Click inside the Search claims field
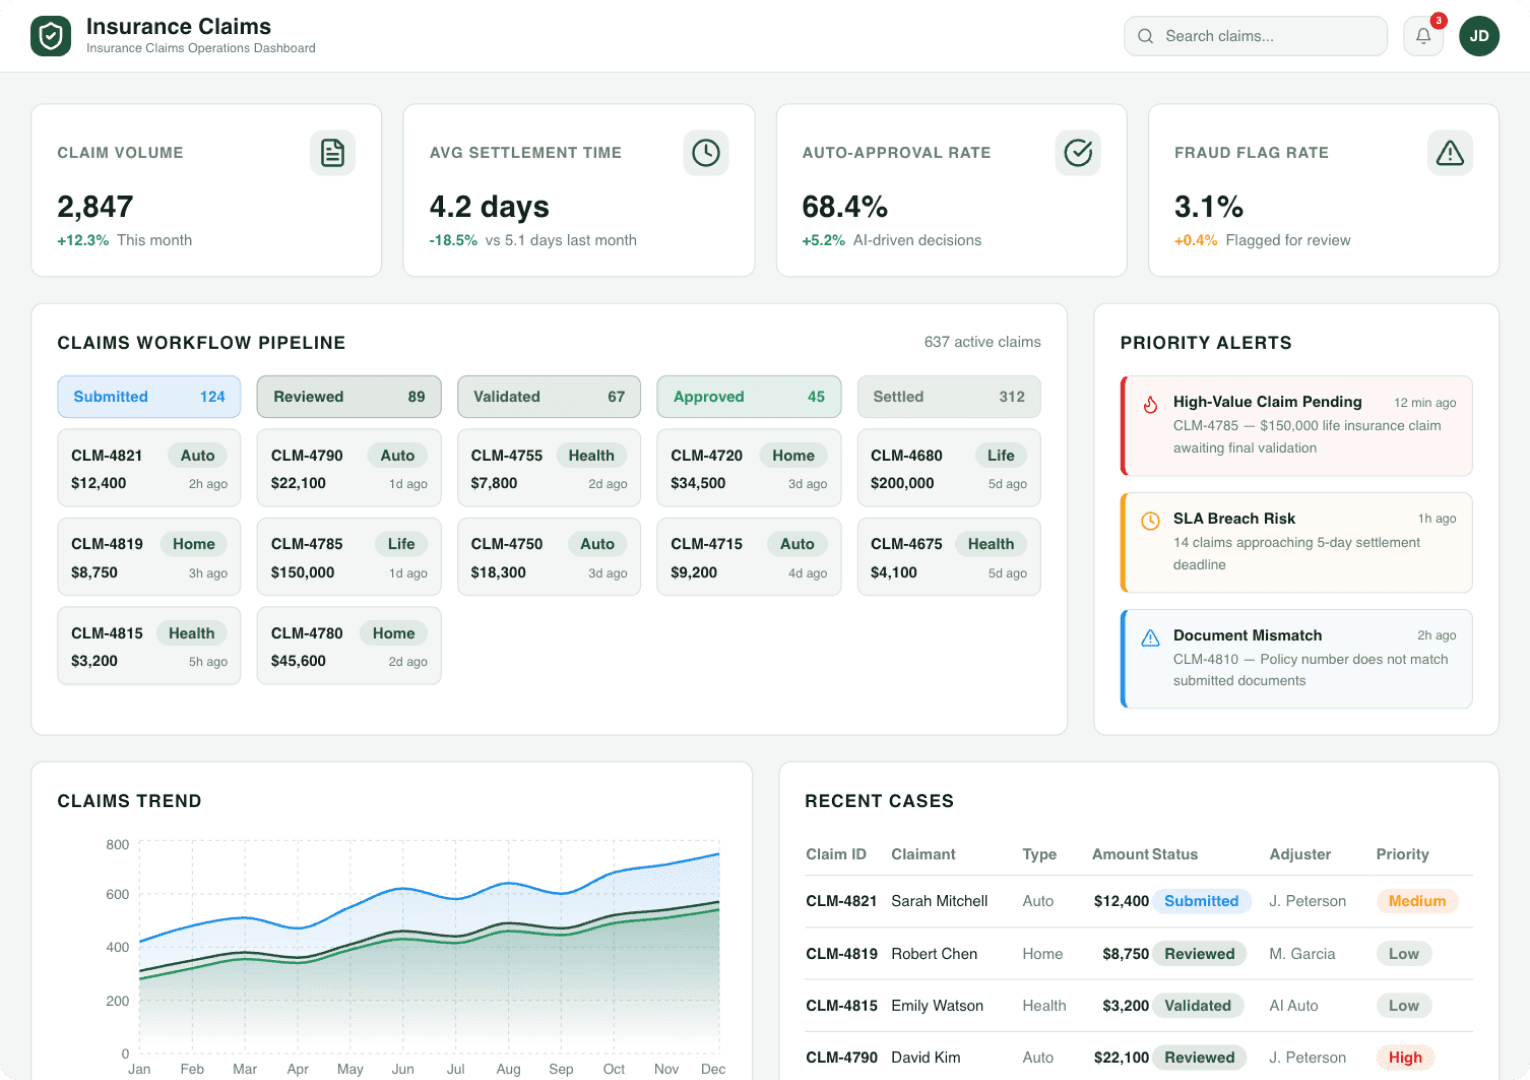 coord(1255,36)
